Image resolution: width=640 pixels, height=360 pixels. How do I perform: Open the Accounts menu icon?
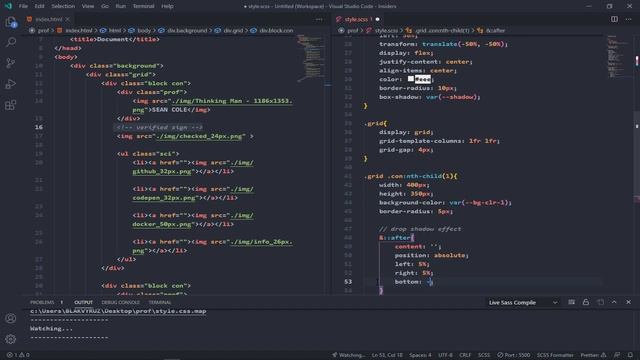pos(11,318)
